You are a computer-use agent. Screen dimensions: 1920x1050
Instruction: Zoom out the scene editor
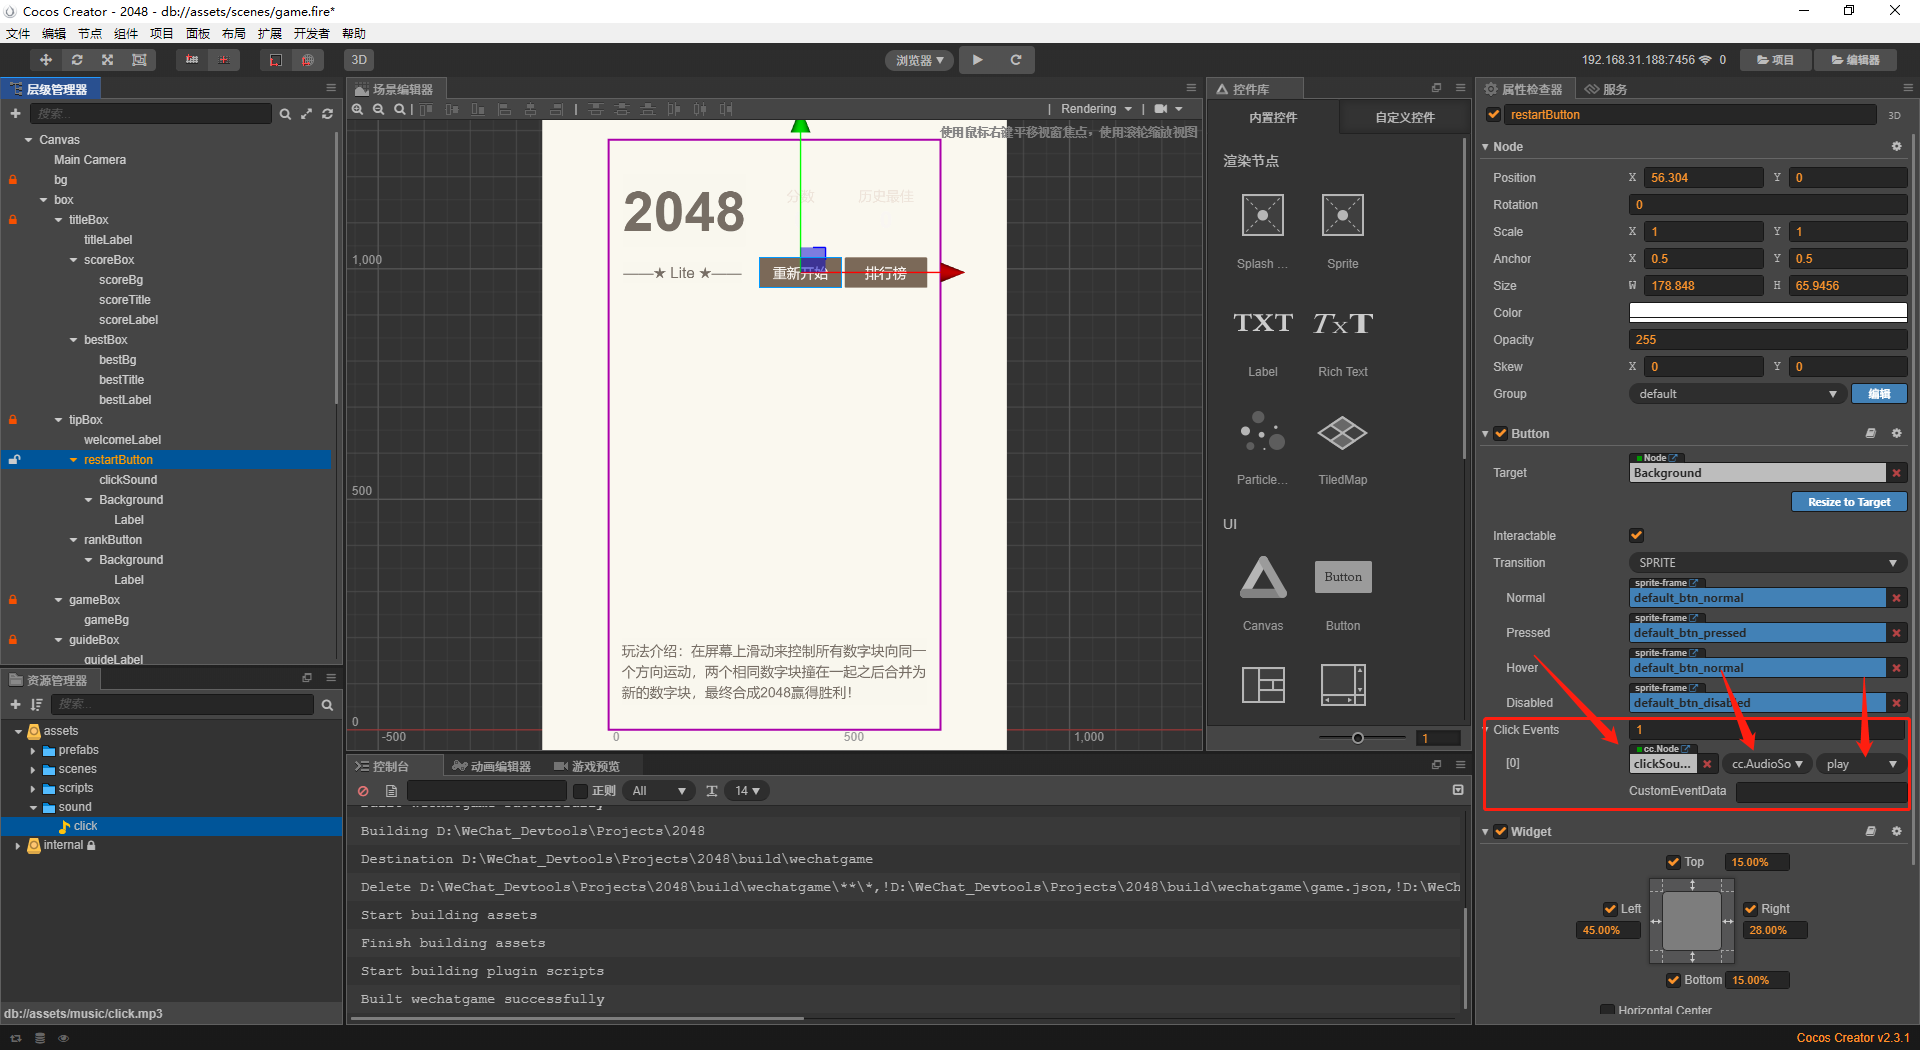pos(378,109)
